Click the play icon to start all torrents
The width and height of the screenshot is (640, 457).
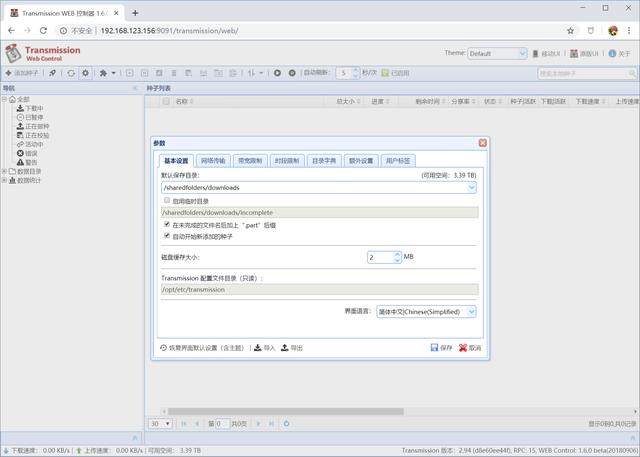coord(277,73)
